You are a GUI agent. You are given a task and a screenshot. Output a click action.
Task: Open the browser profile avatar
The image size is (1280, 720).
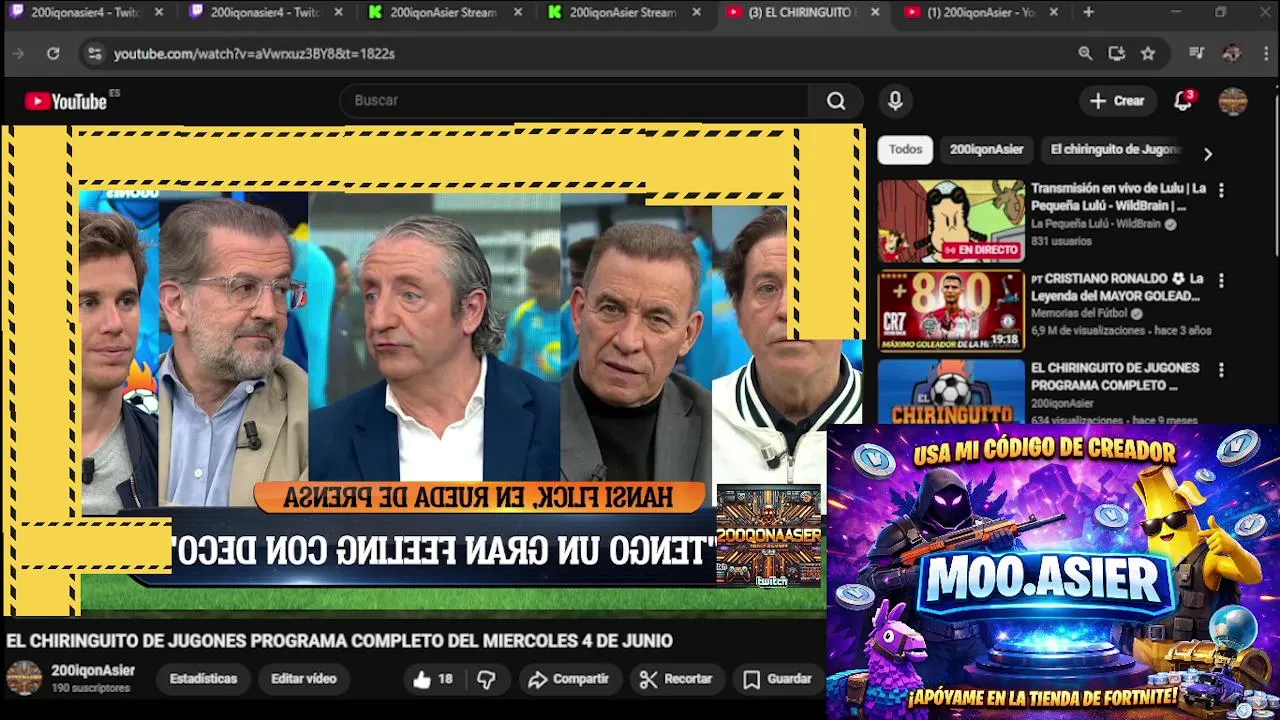(1232, 54)
